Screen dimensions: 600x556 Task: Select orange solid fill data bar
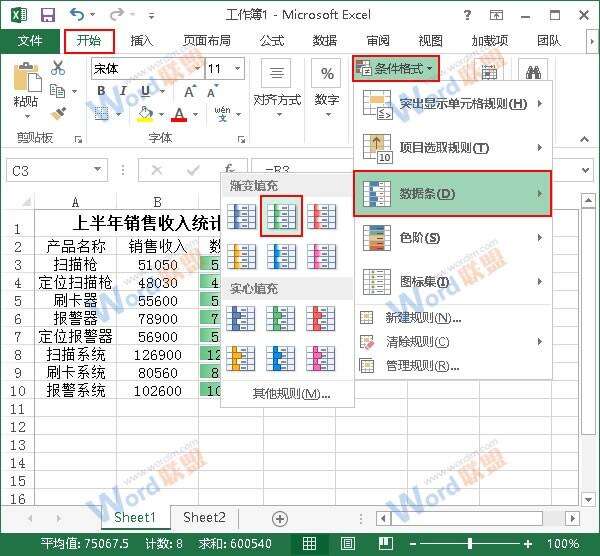[x=241, y=359]
